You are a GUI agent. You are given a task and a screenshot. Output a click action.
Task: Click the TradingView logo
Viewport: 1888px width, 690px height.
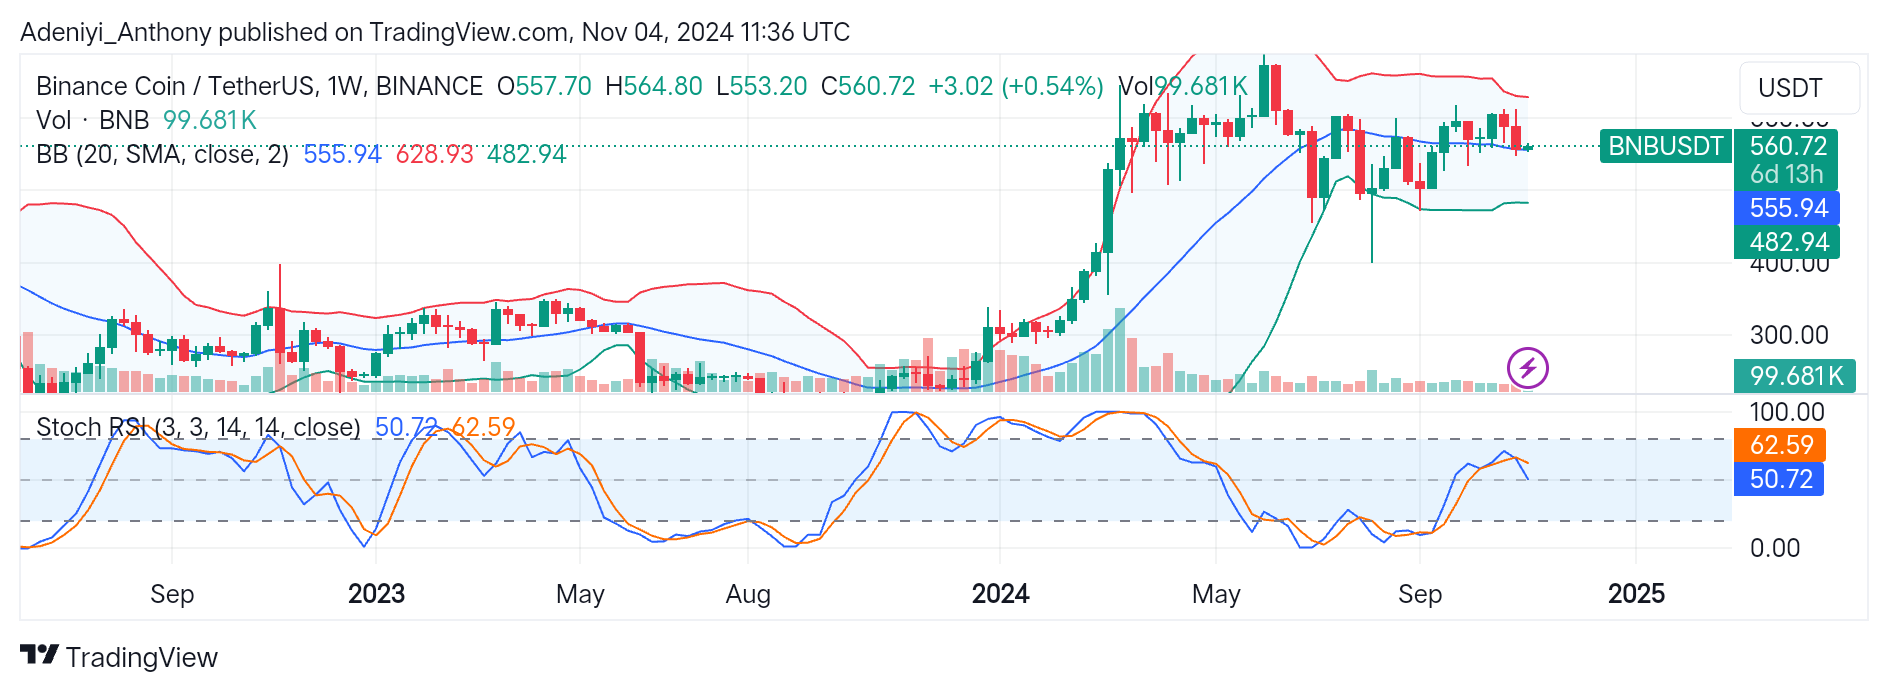point(119,657)
